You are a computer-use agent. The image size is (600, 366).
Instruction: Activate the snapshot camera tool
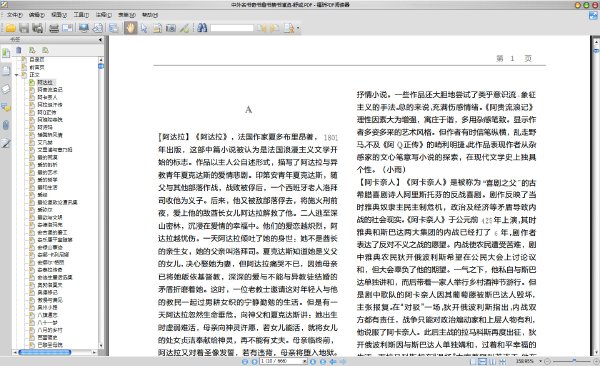[171, 28]
